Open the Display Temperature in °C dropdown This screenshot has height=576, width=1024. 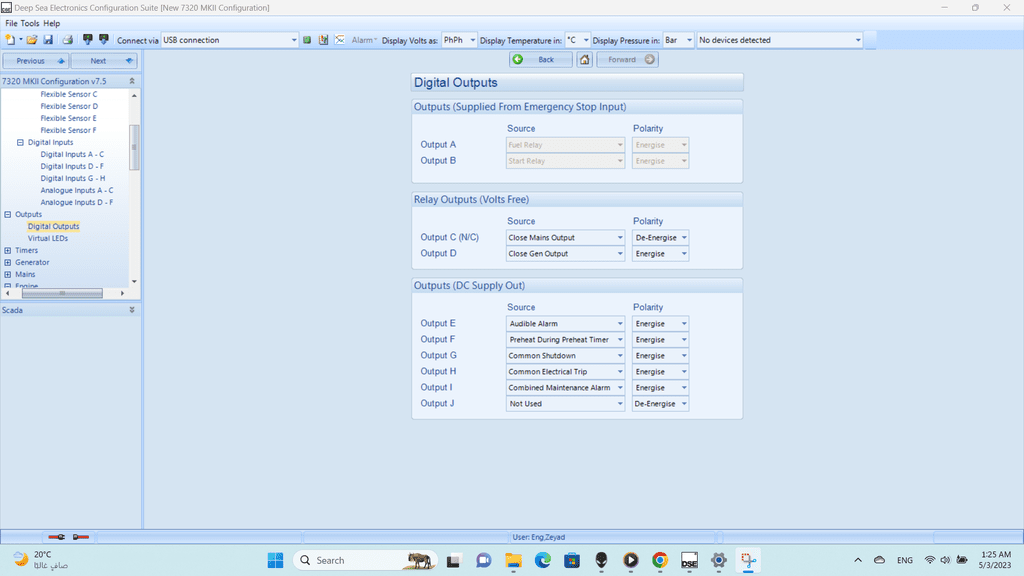pos(577,40)
